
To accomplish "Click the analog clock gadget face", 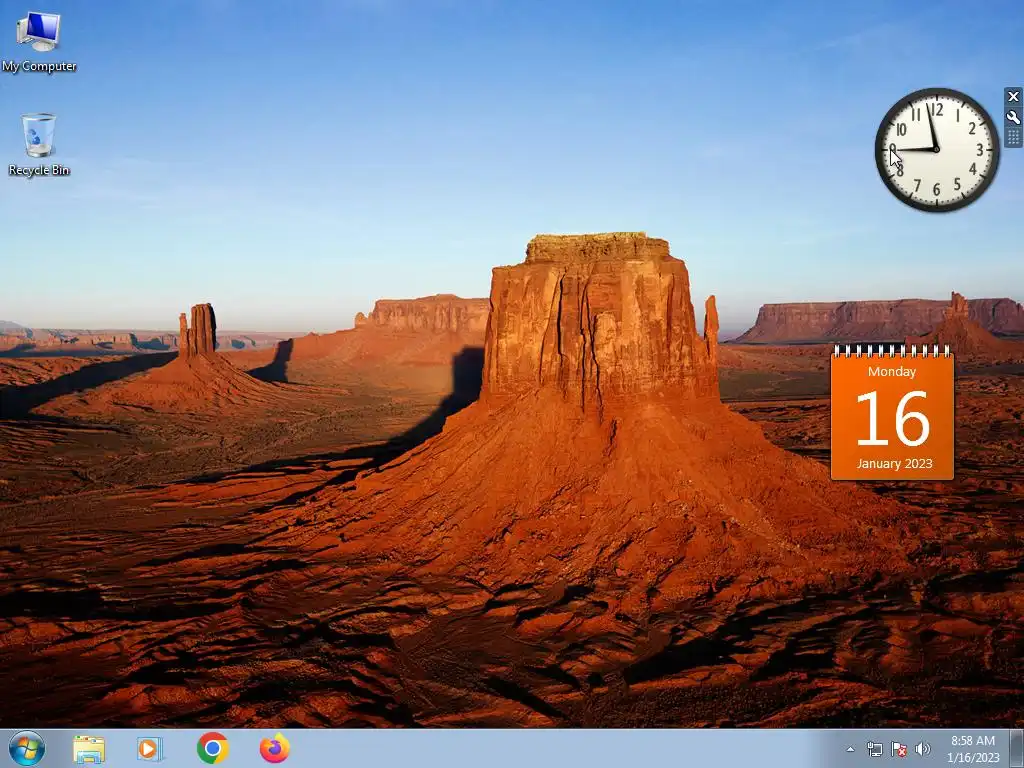I will [x=936, y=150].
